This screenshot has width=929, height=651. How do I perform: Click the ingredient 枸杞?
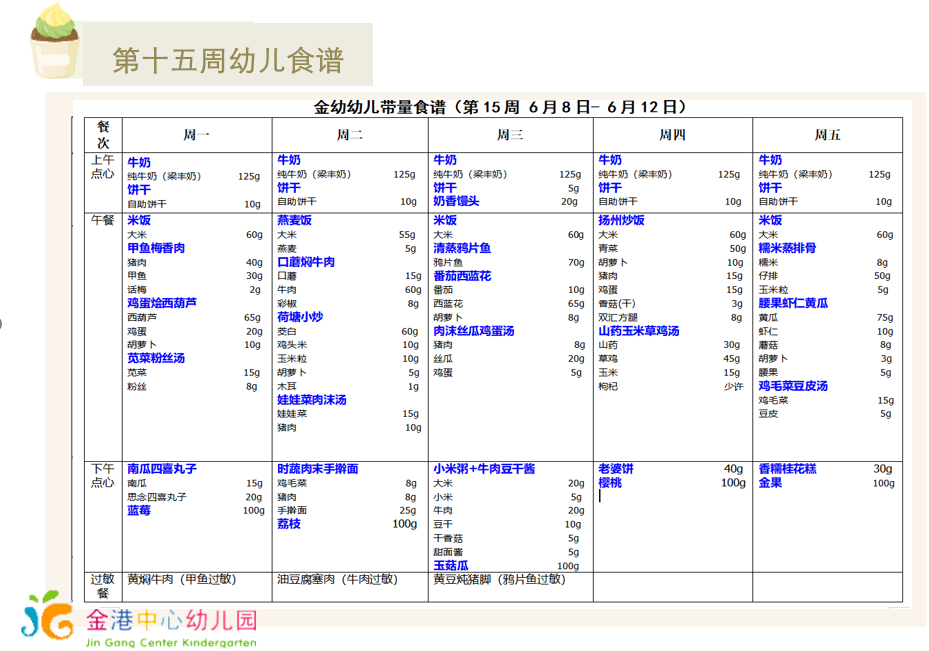click(608, 386)
